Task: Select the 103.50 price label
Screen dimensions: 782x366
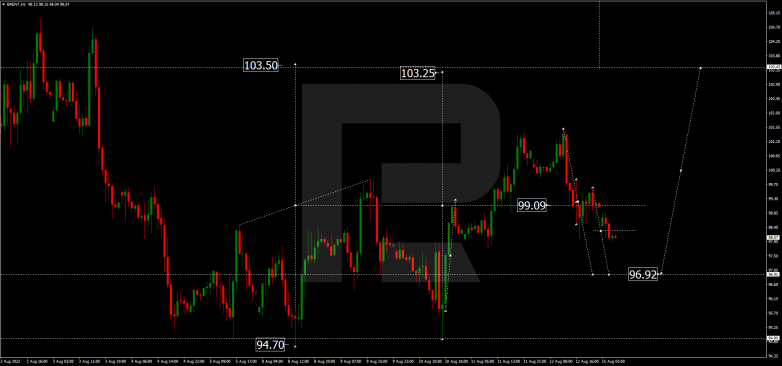Action: tap(260, 65)
